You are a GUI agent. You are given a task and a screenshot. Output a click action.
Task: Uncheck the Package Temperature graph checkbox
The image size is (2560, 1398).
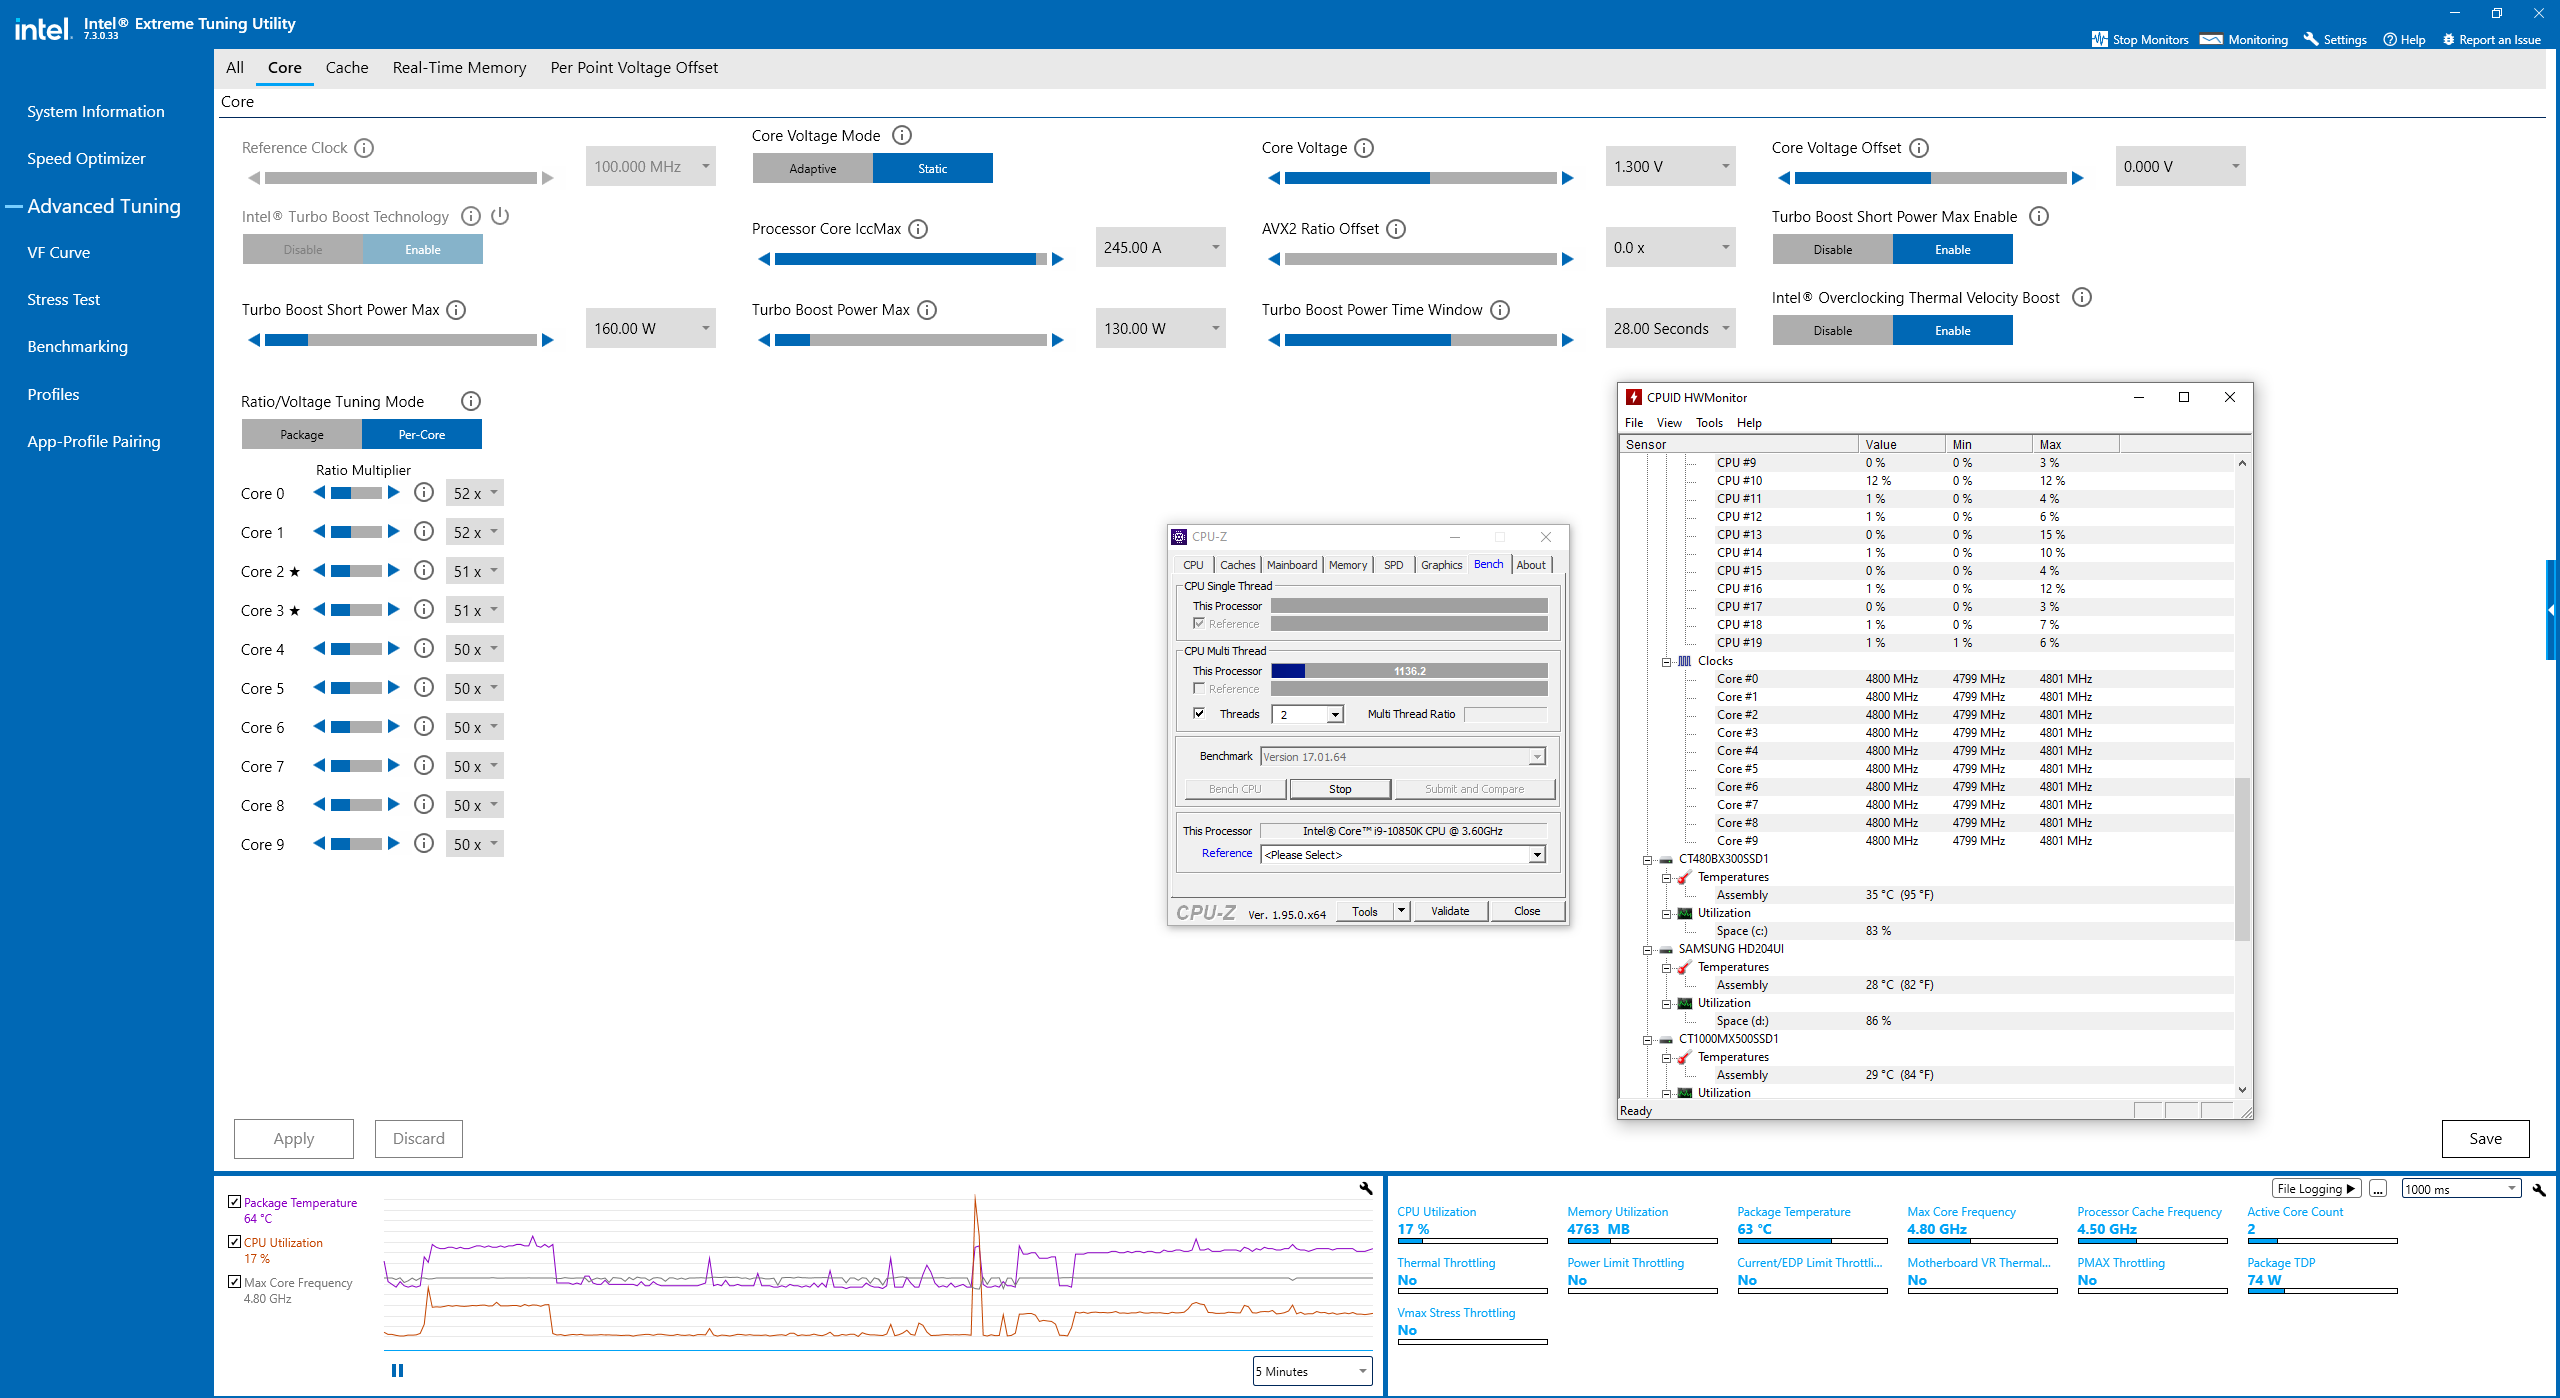(234, 1202)
